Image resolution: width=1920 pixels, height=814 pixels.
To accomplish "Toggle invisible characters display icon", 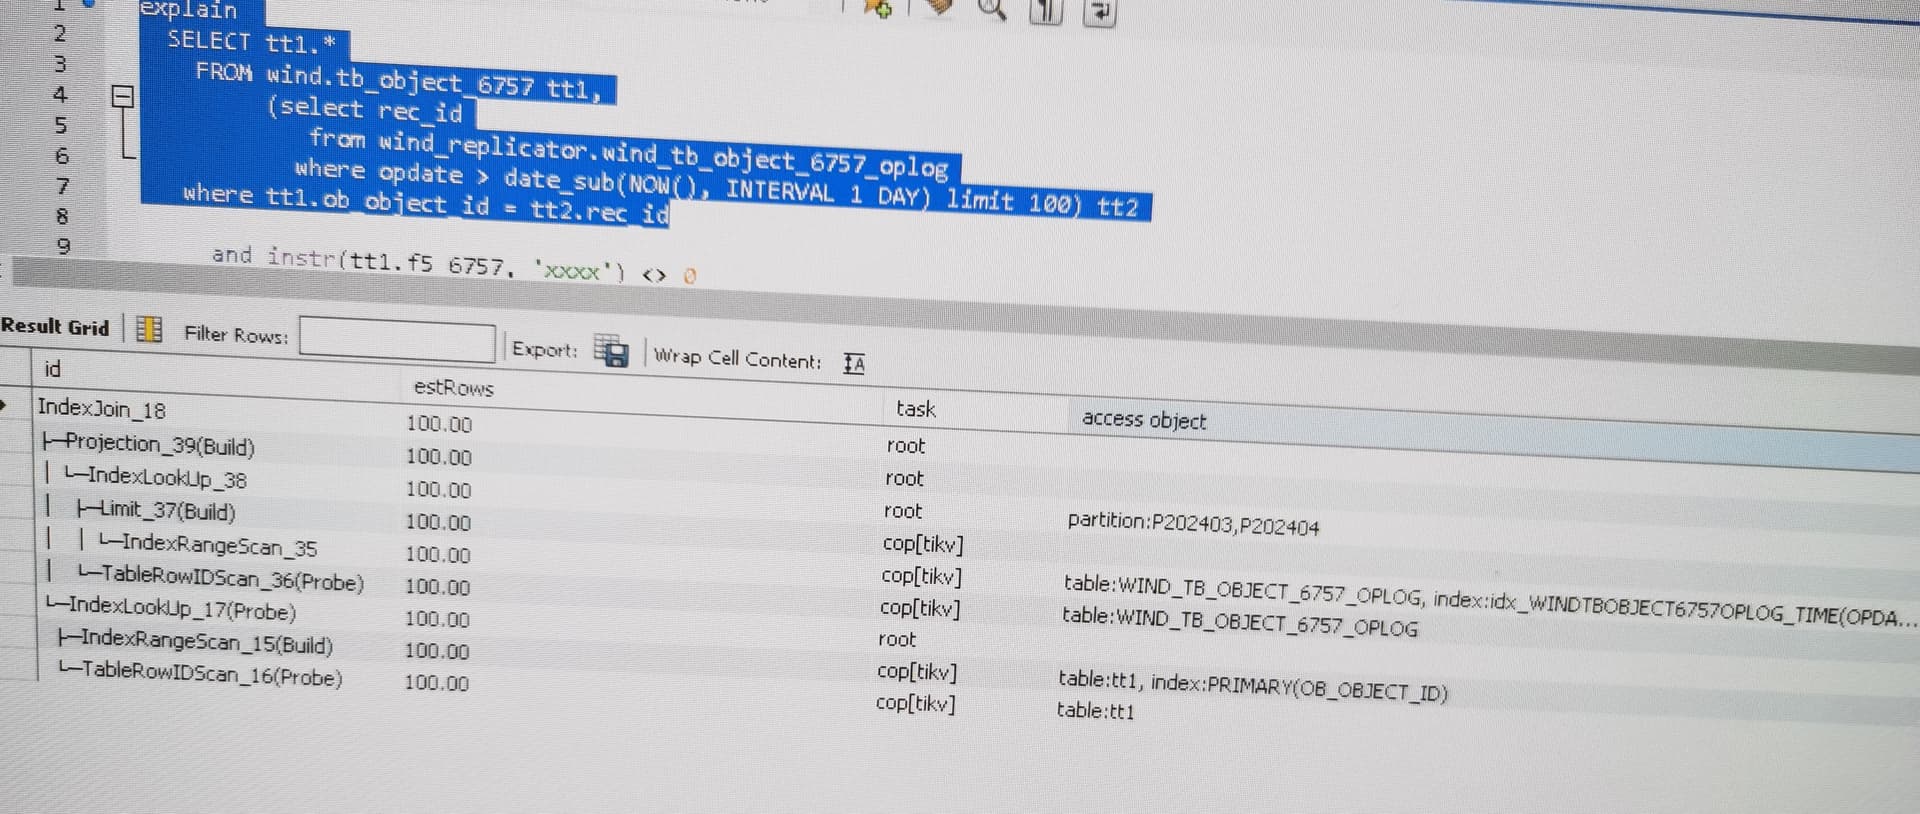I will [1046, 11].
